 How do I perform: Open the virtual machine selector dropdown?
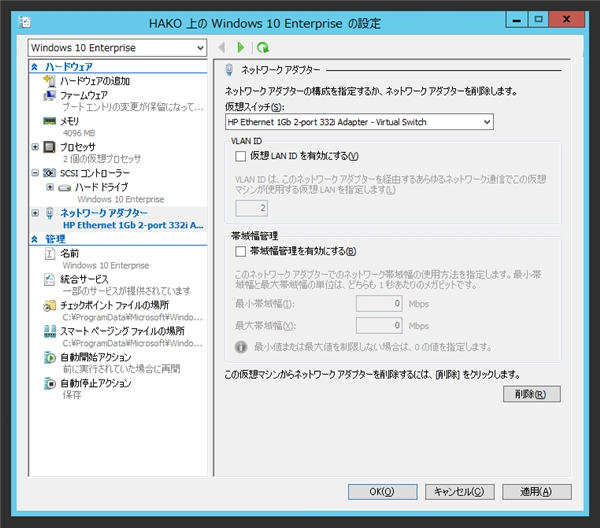[117, 48]
